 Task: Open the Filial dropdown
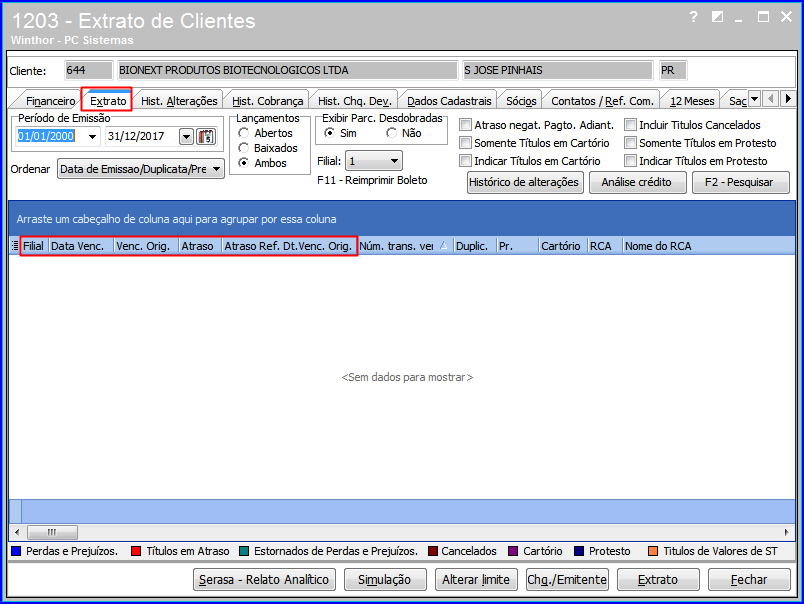pos(374,161)
